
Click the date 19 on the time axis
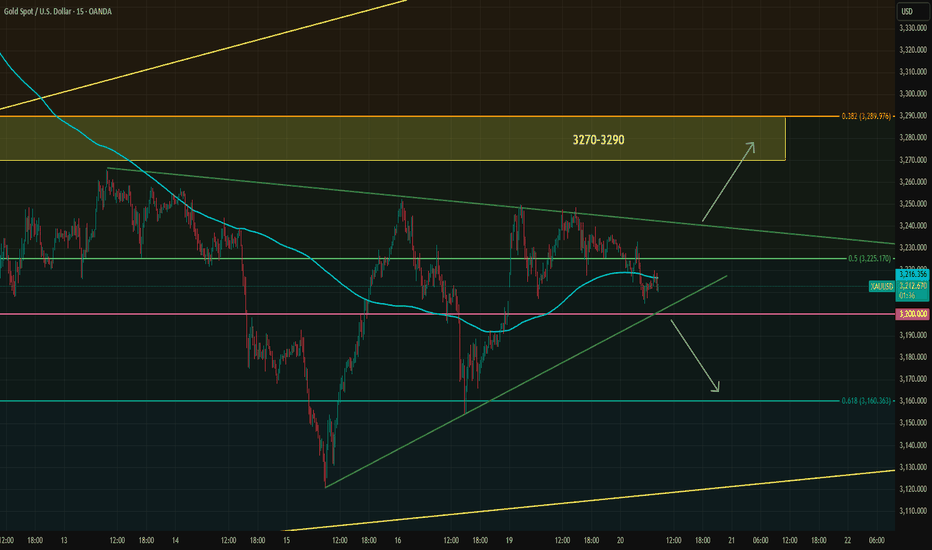(509, 540)
